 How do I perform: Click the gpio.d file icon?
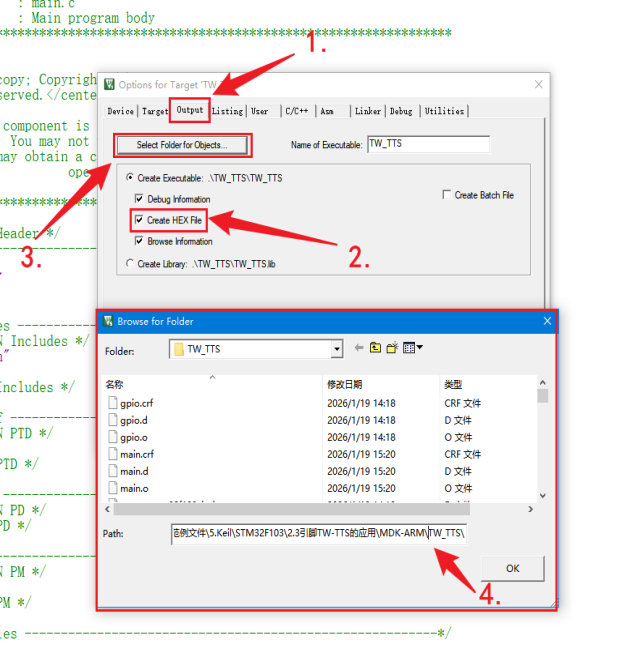[112, 420]
